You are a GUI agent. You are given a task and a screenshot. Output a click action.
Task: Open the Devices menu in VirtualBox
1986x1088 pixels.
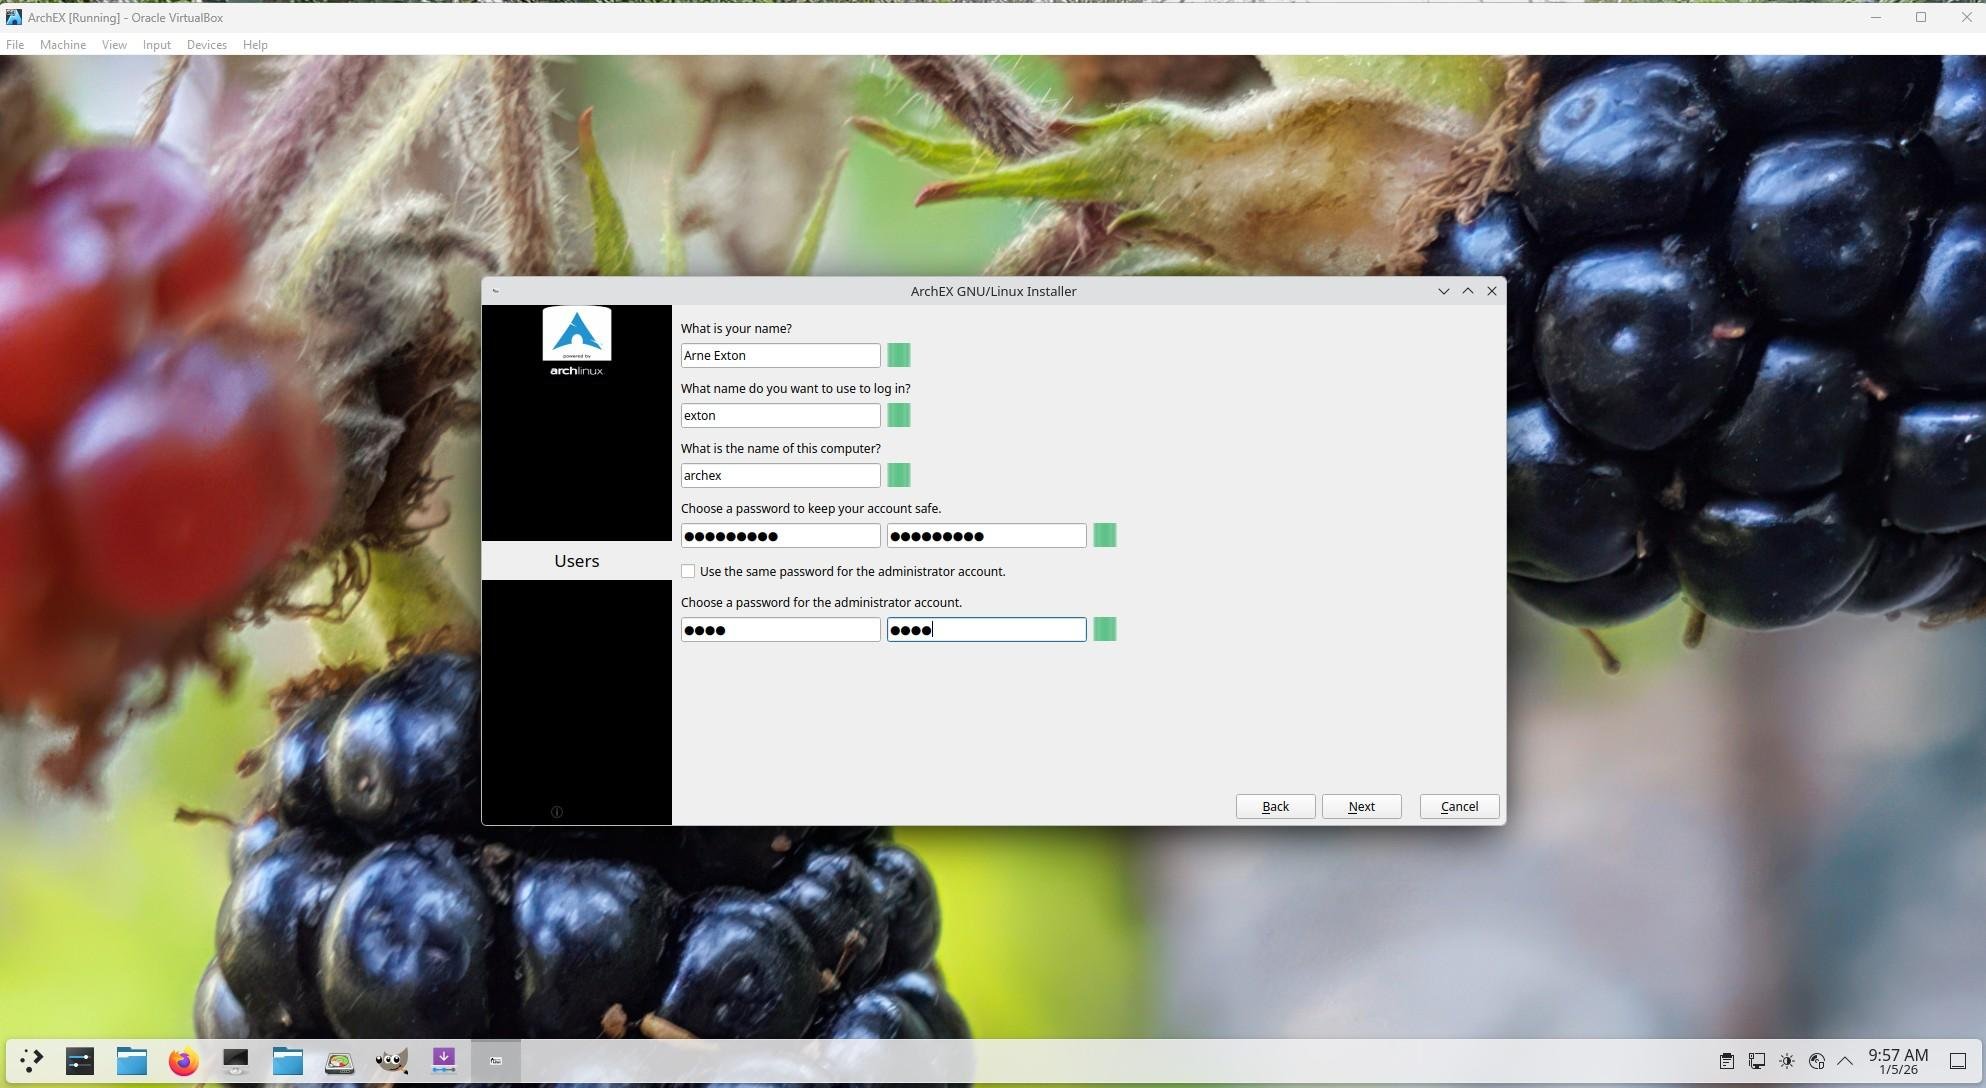pos(206,45)
